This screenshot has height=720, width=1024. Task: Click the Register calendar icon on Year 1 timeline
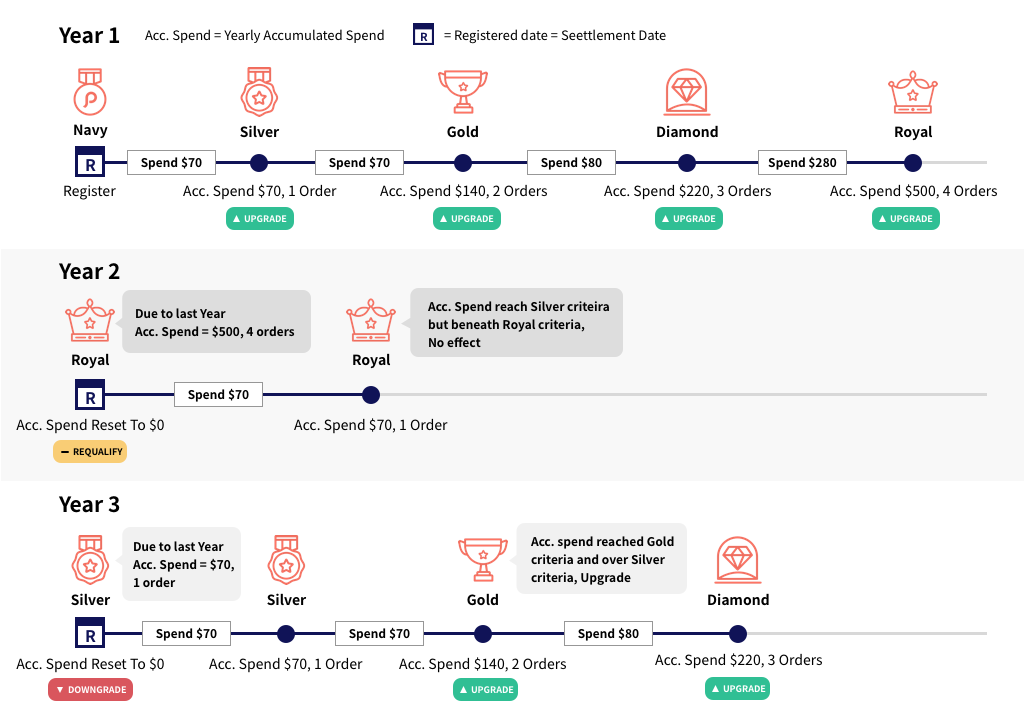90,162
